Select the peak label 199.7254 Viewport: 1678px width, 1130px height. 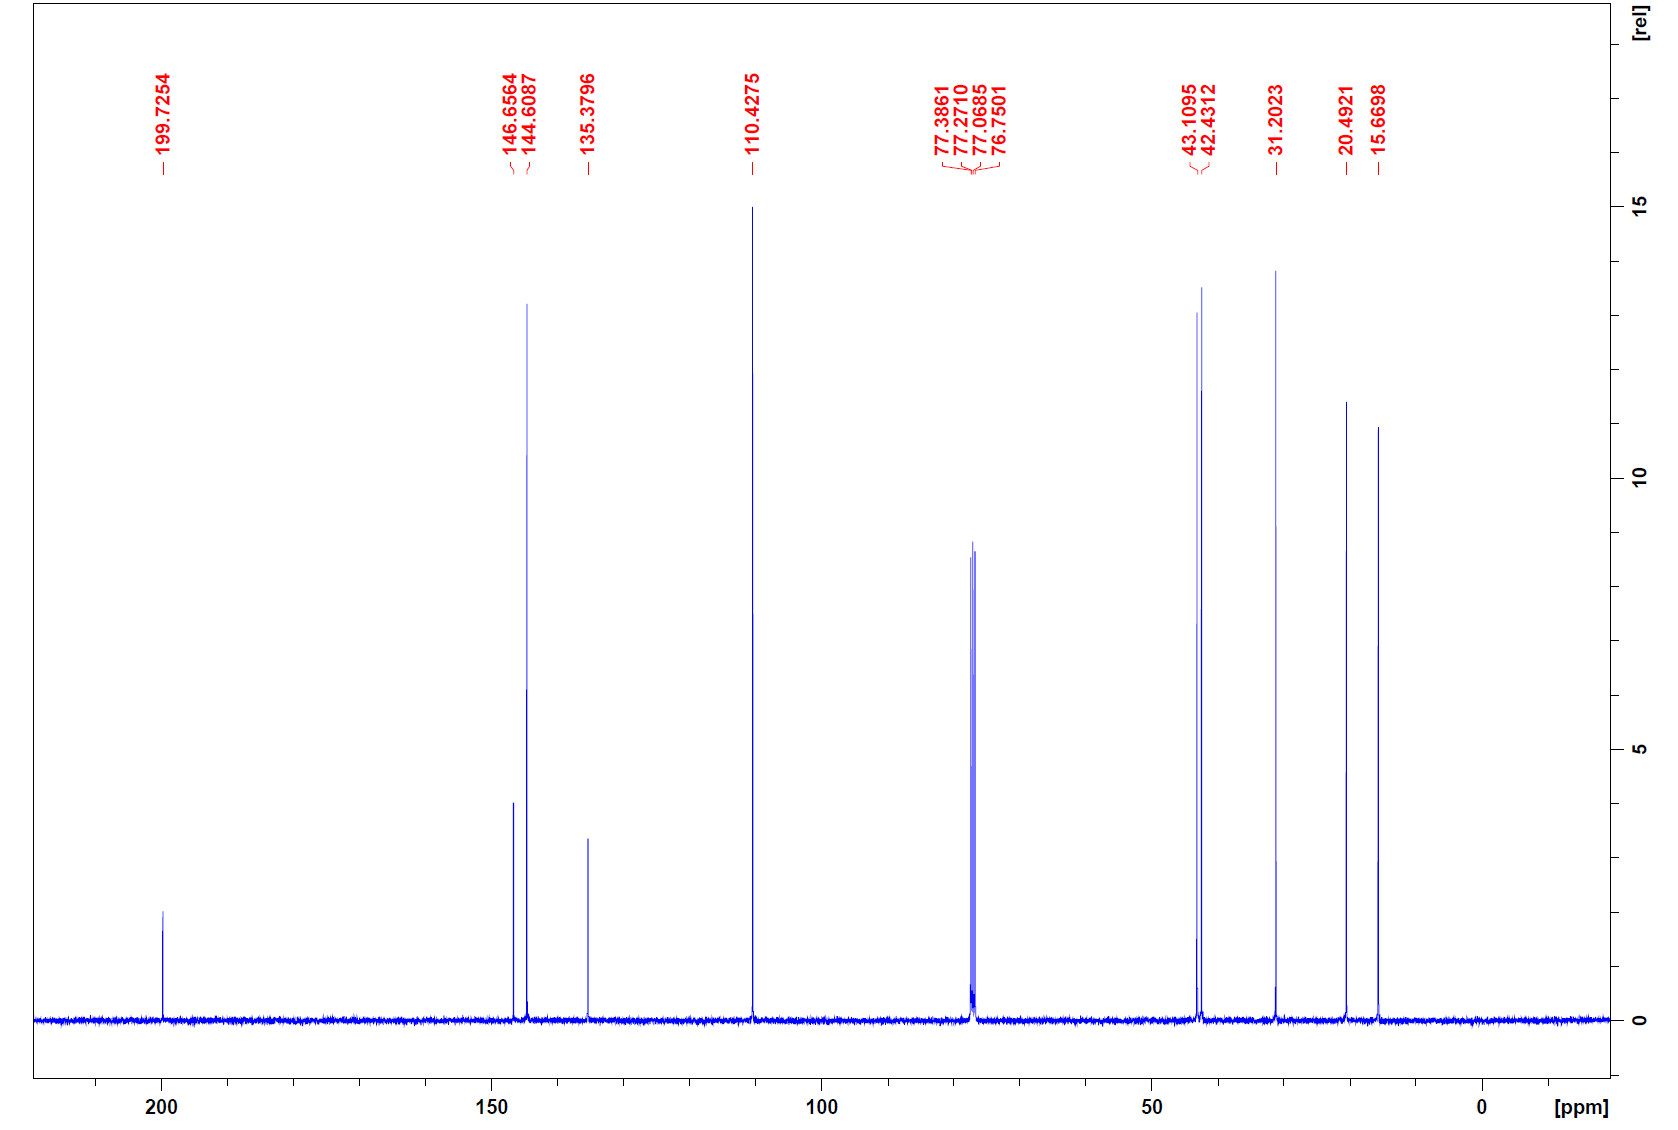[163, 113]
